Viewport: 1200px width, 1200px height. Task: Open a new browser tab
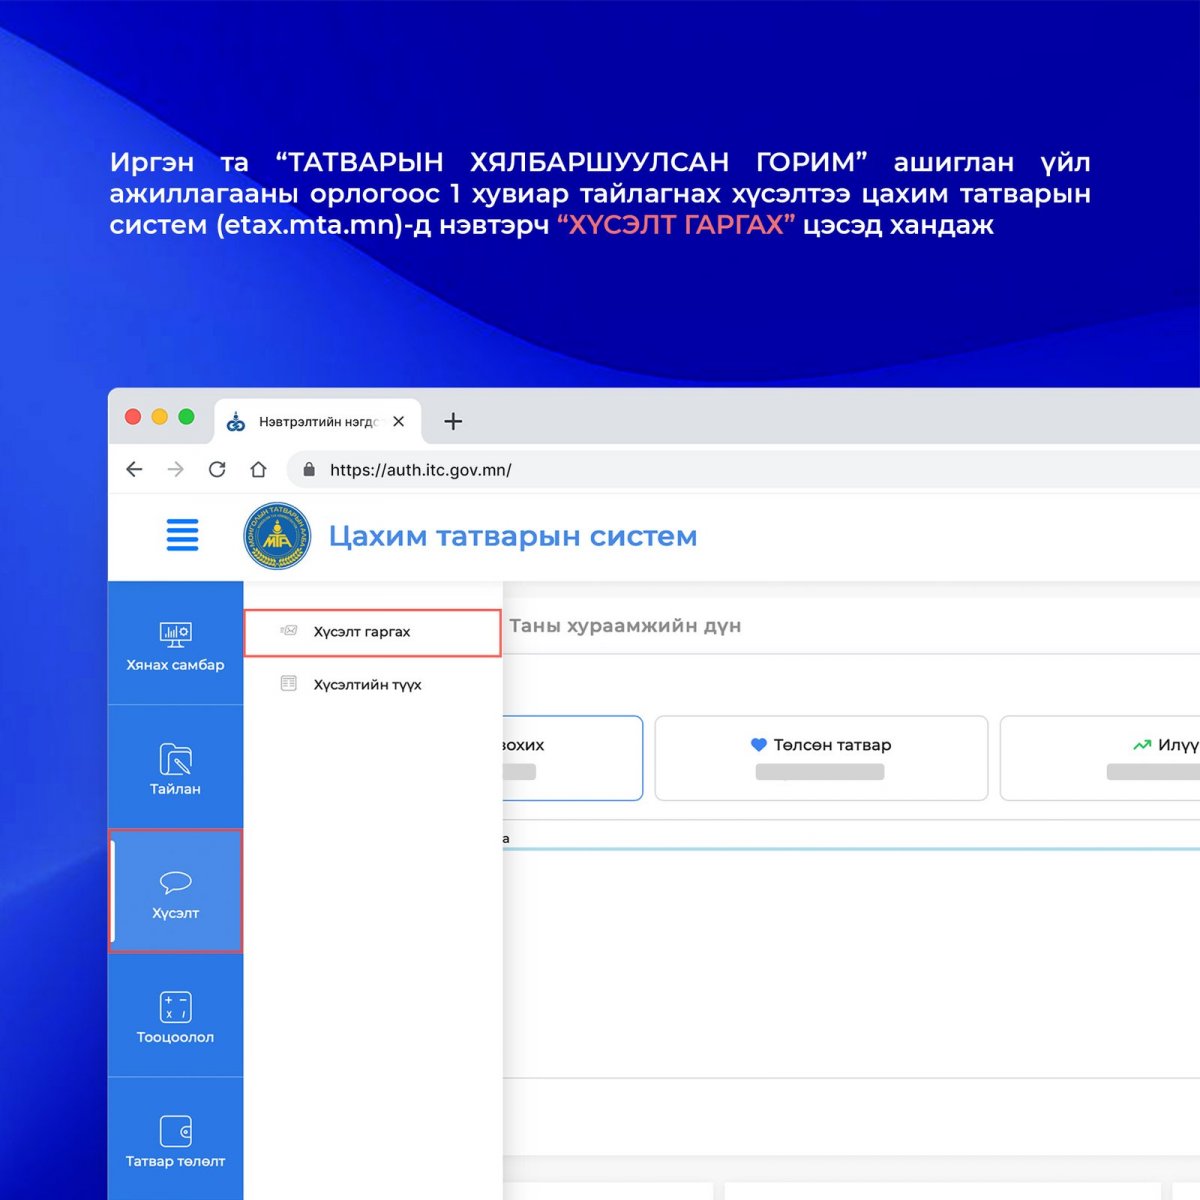point(453,422)
